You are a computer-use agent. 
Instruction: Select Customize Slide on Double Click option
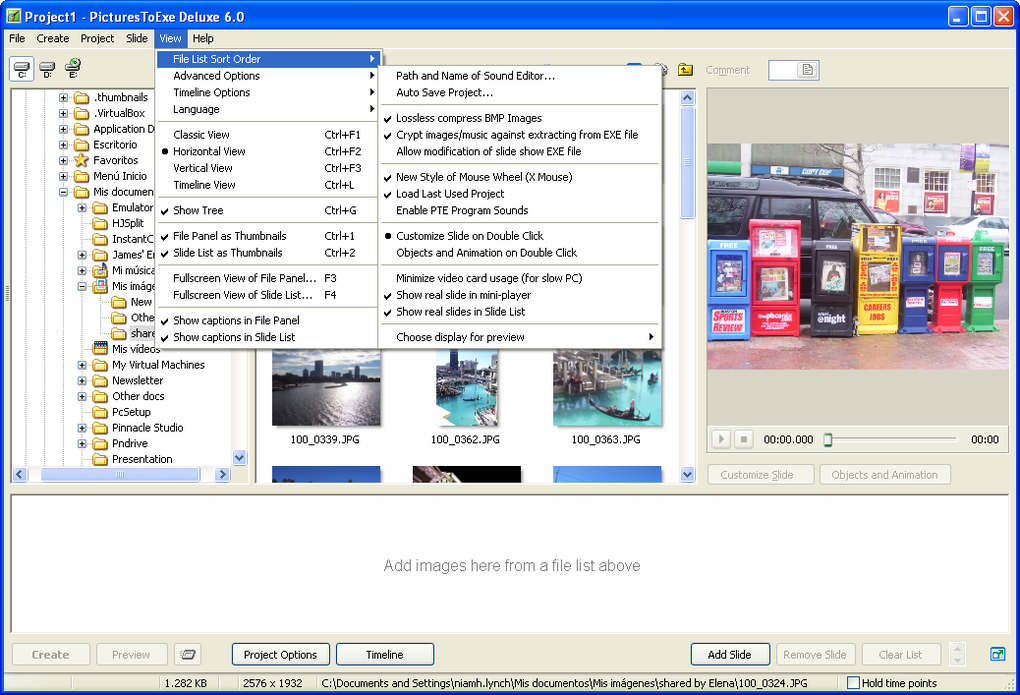pos(520,236)
